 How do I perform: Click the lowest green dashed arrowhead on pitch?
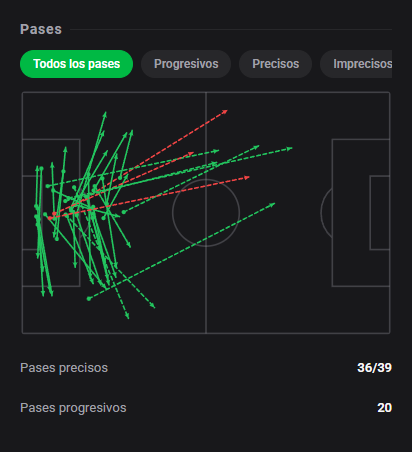coord(127,316)
